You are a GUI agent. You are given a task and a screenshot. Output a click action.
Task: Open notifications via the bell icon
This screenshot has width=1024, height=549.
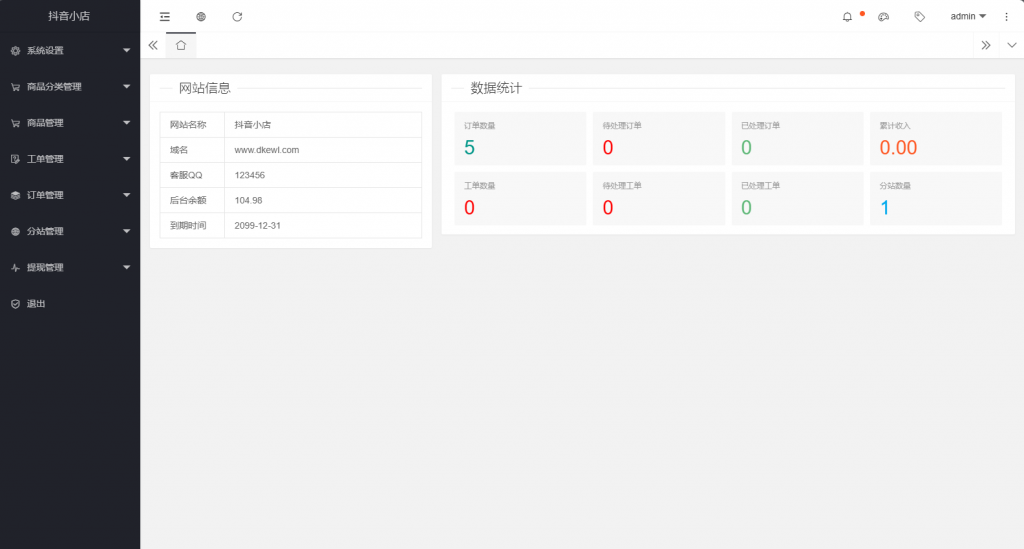coord(848,17)
